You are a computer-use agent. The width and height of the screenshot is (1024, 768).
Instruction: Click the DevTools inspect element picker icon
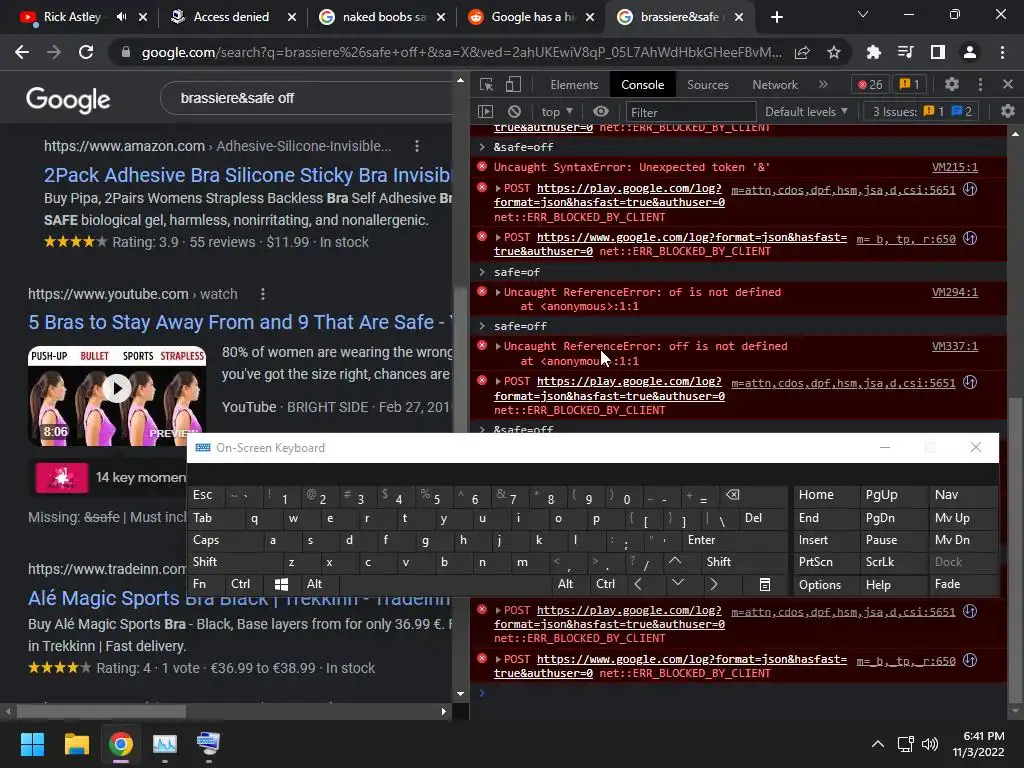click(486, 84)
